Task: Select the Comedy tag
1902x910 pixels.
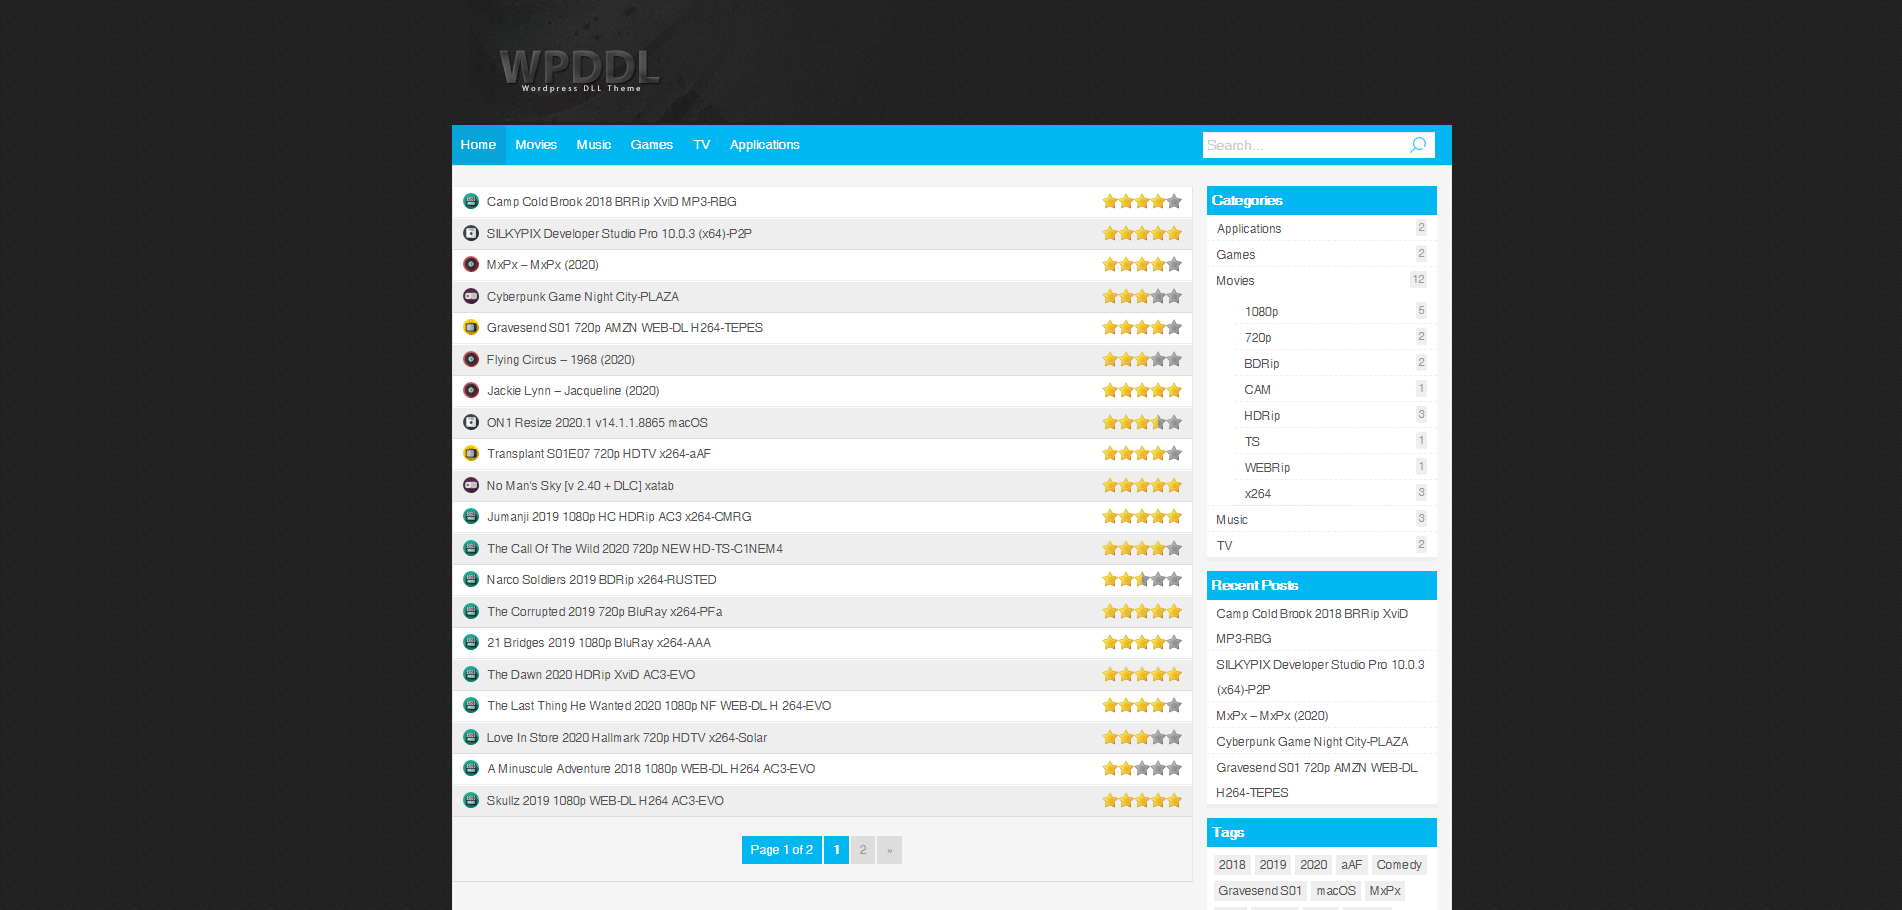Action: (1398, 865)
